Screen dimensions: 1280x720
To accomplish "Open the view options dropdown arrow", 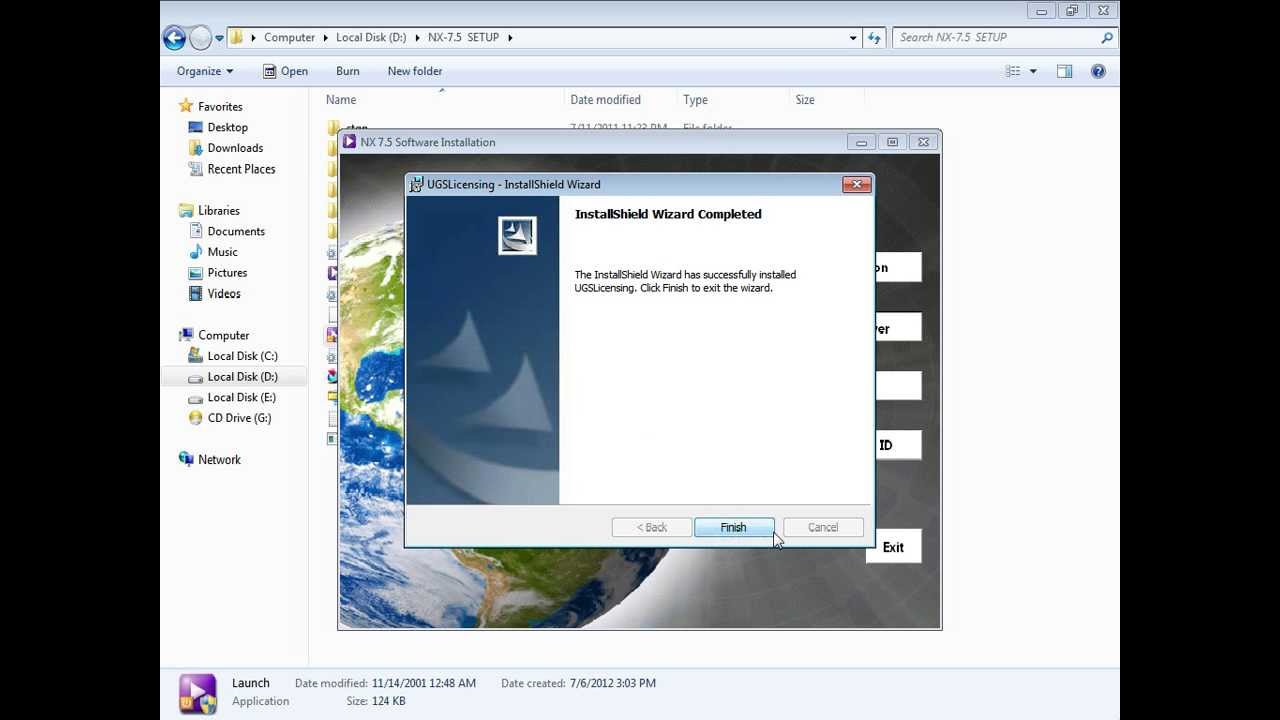I will coord(1033,71).
